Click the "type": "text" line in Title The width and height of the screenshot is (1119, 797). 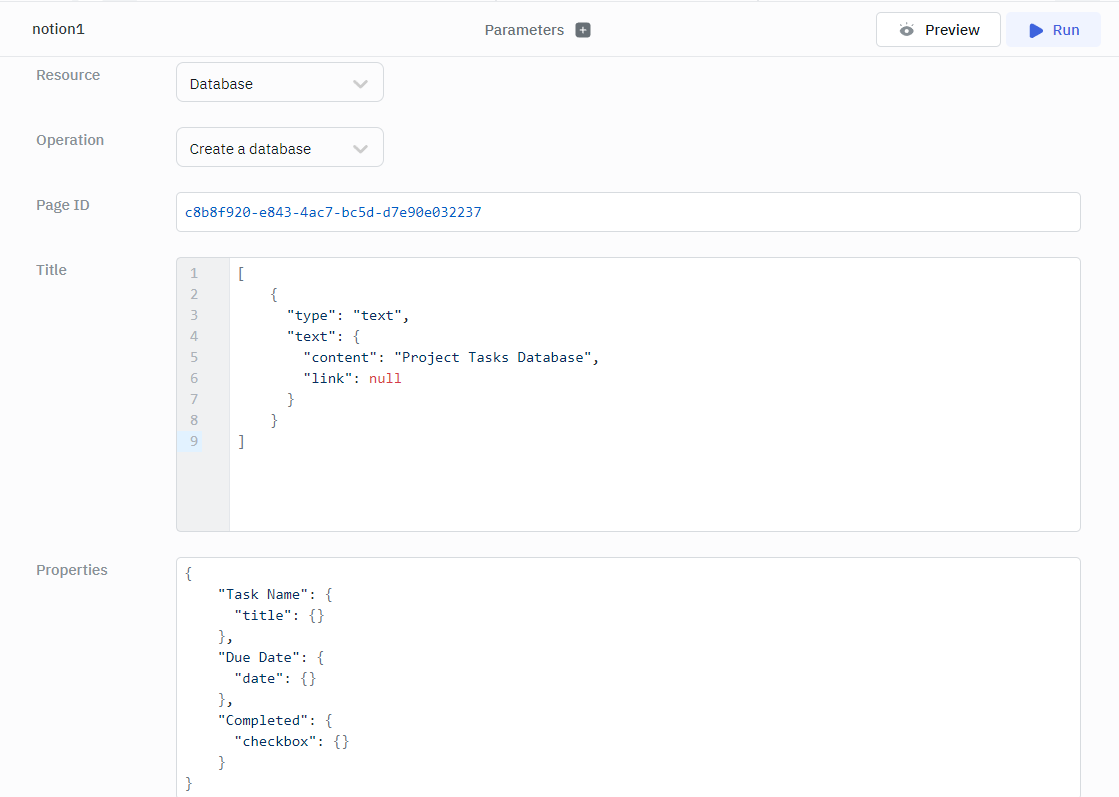click(348, 315)
